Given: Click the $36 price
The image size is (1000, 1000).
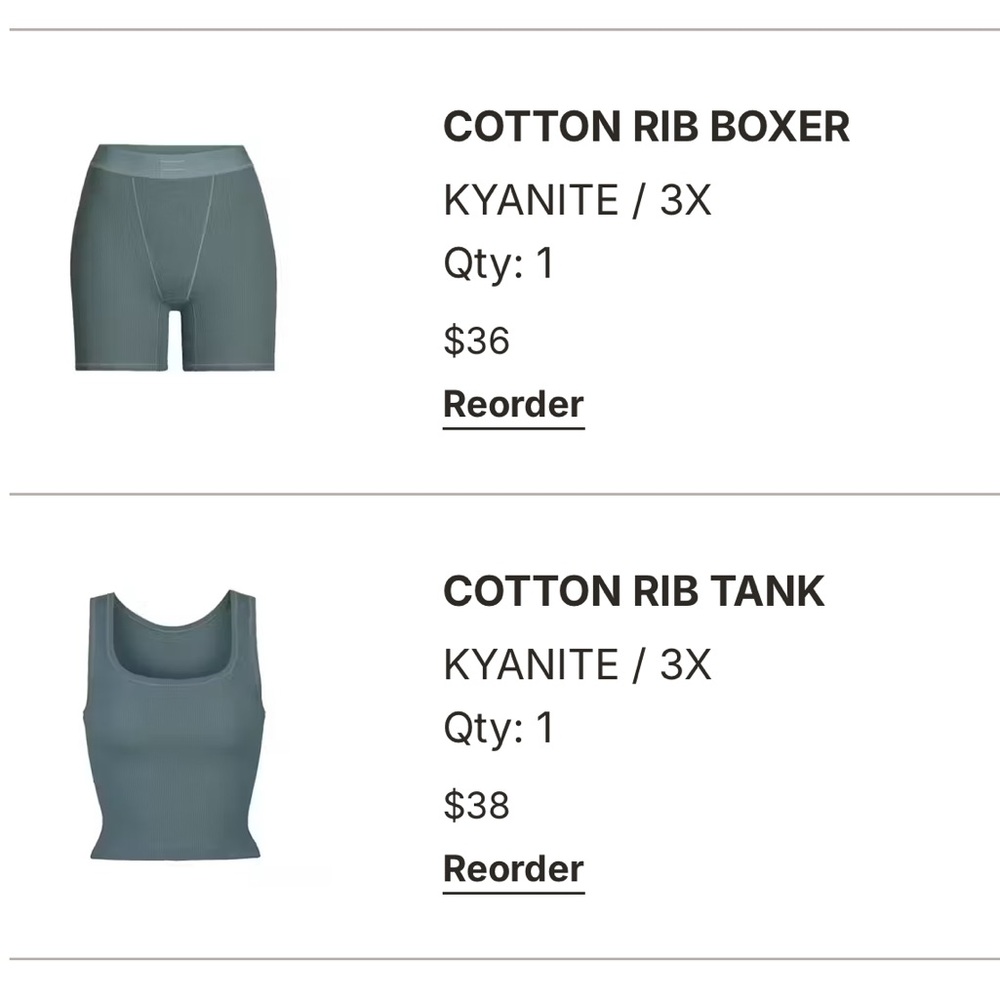Looking at the screenshot, I should (x=476, y=340).
